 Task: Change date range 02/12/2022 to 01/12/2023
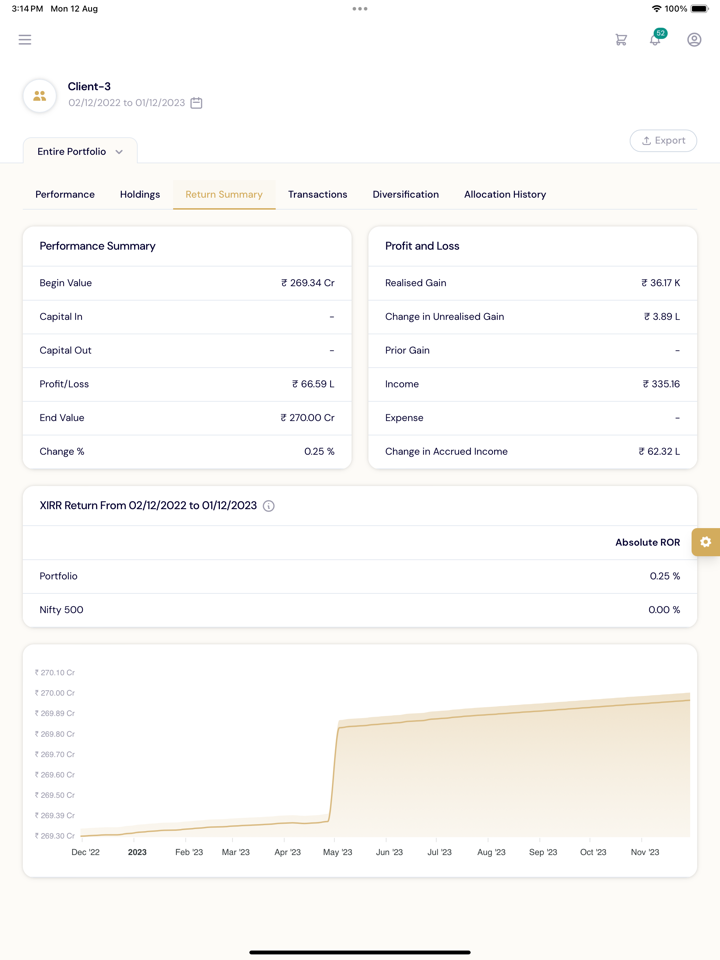[x=126, y=103]
